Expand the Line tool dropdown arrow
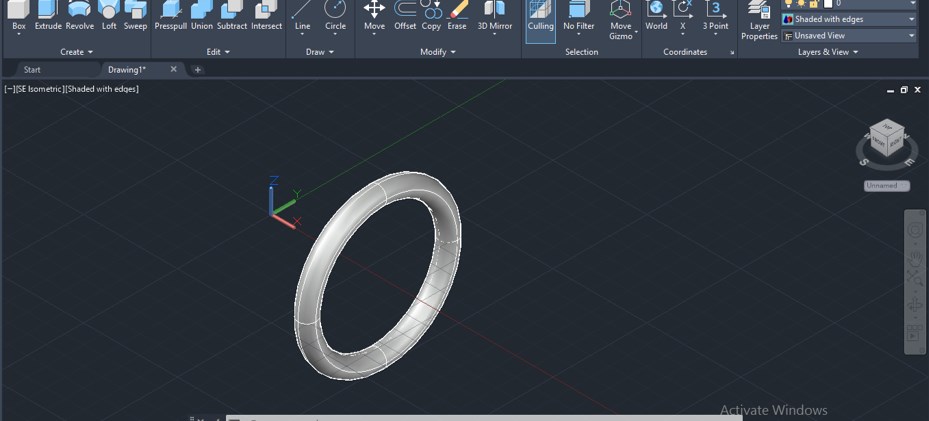This screenshot has height=421, width=929. [302, 34]
